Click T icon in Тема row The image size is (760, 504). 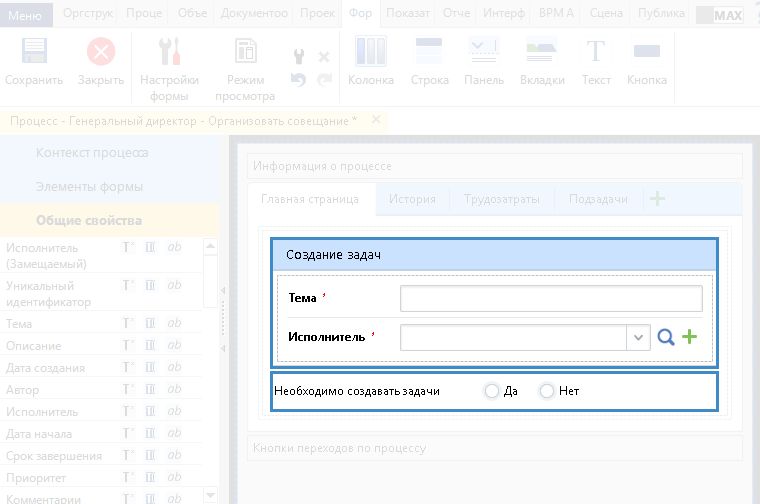[127, 323]
